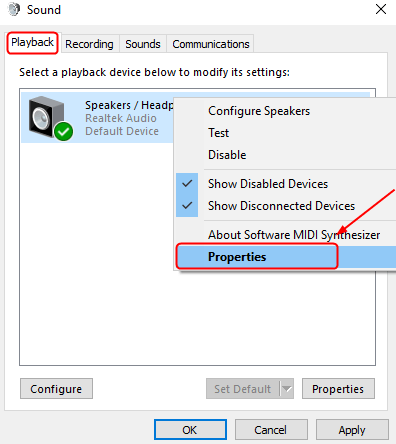
Task: Open About Software MIDI Synthesizer entry
Action: 294,235
